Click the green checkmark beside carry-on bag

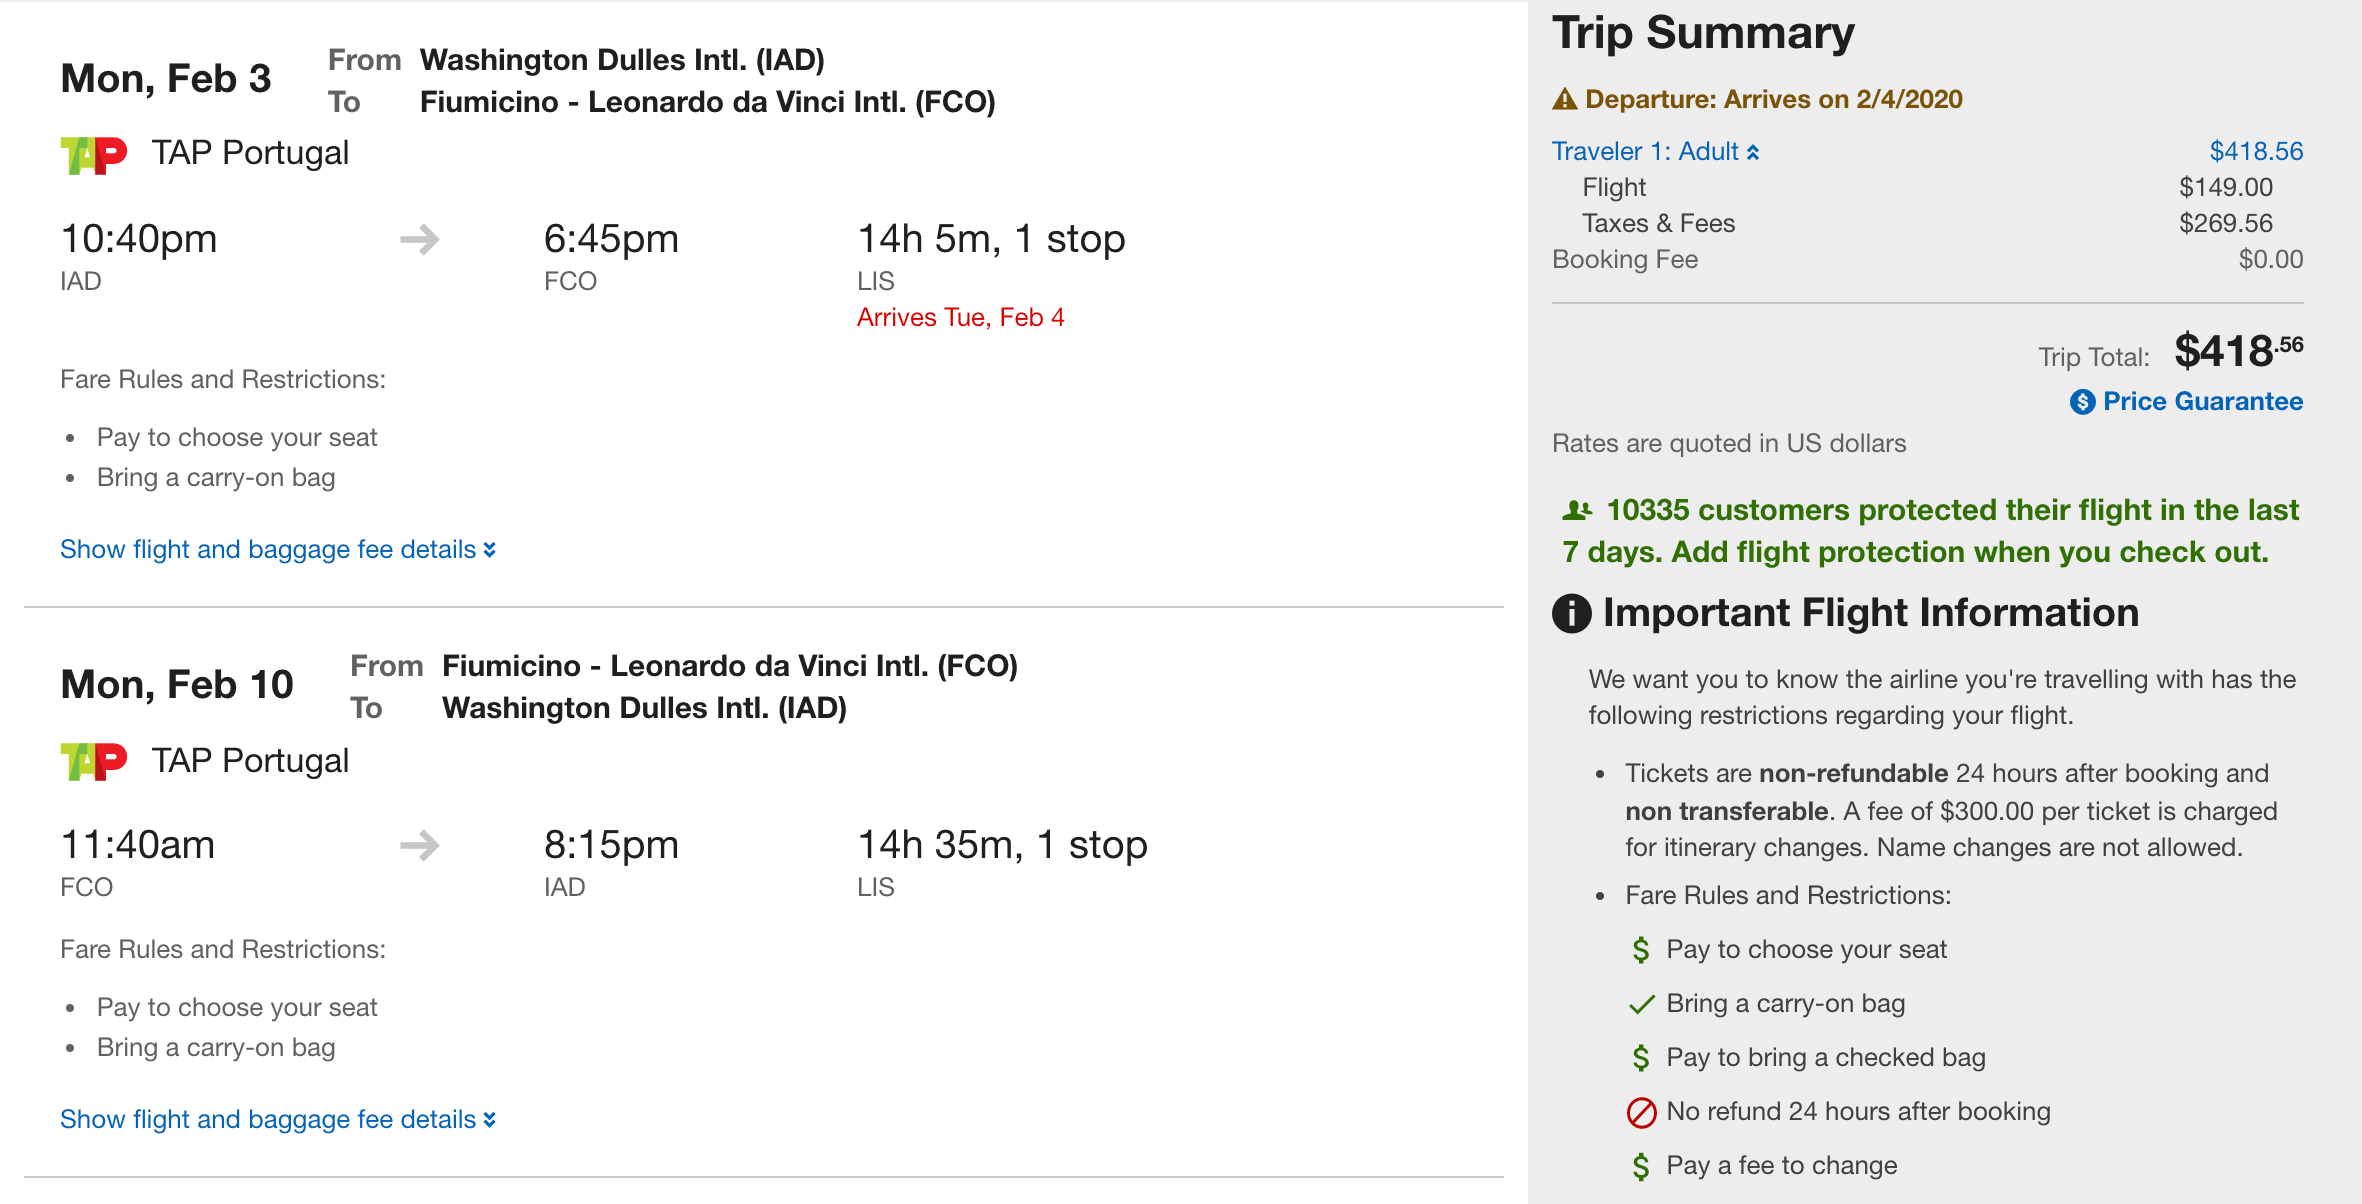point(1641,1004)
